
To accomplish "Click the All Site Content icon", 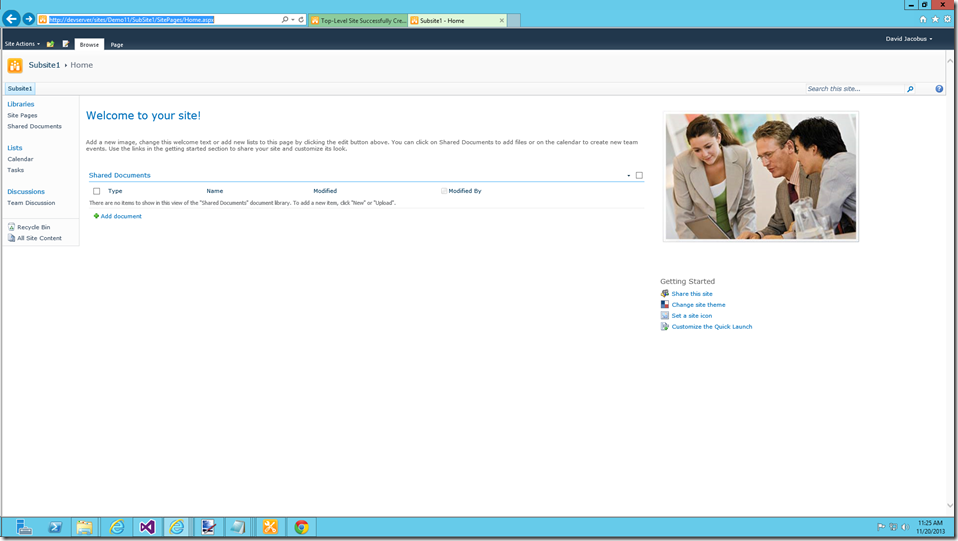I will pyautogui.click(x=11, y=238).
